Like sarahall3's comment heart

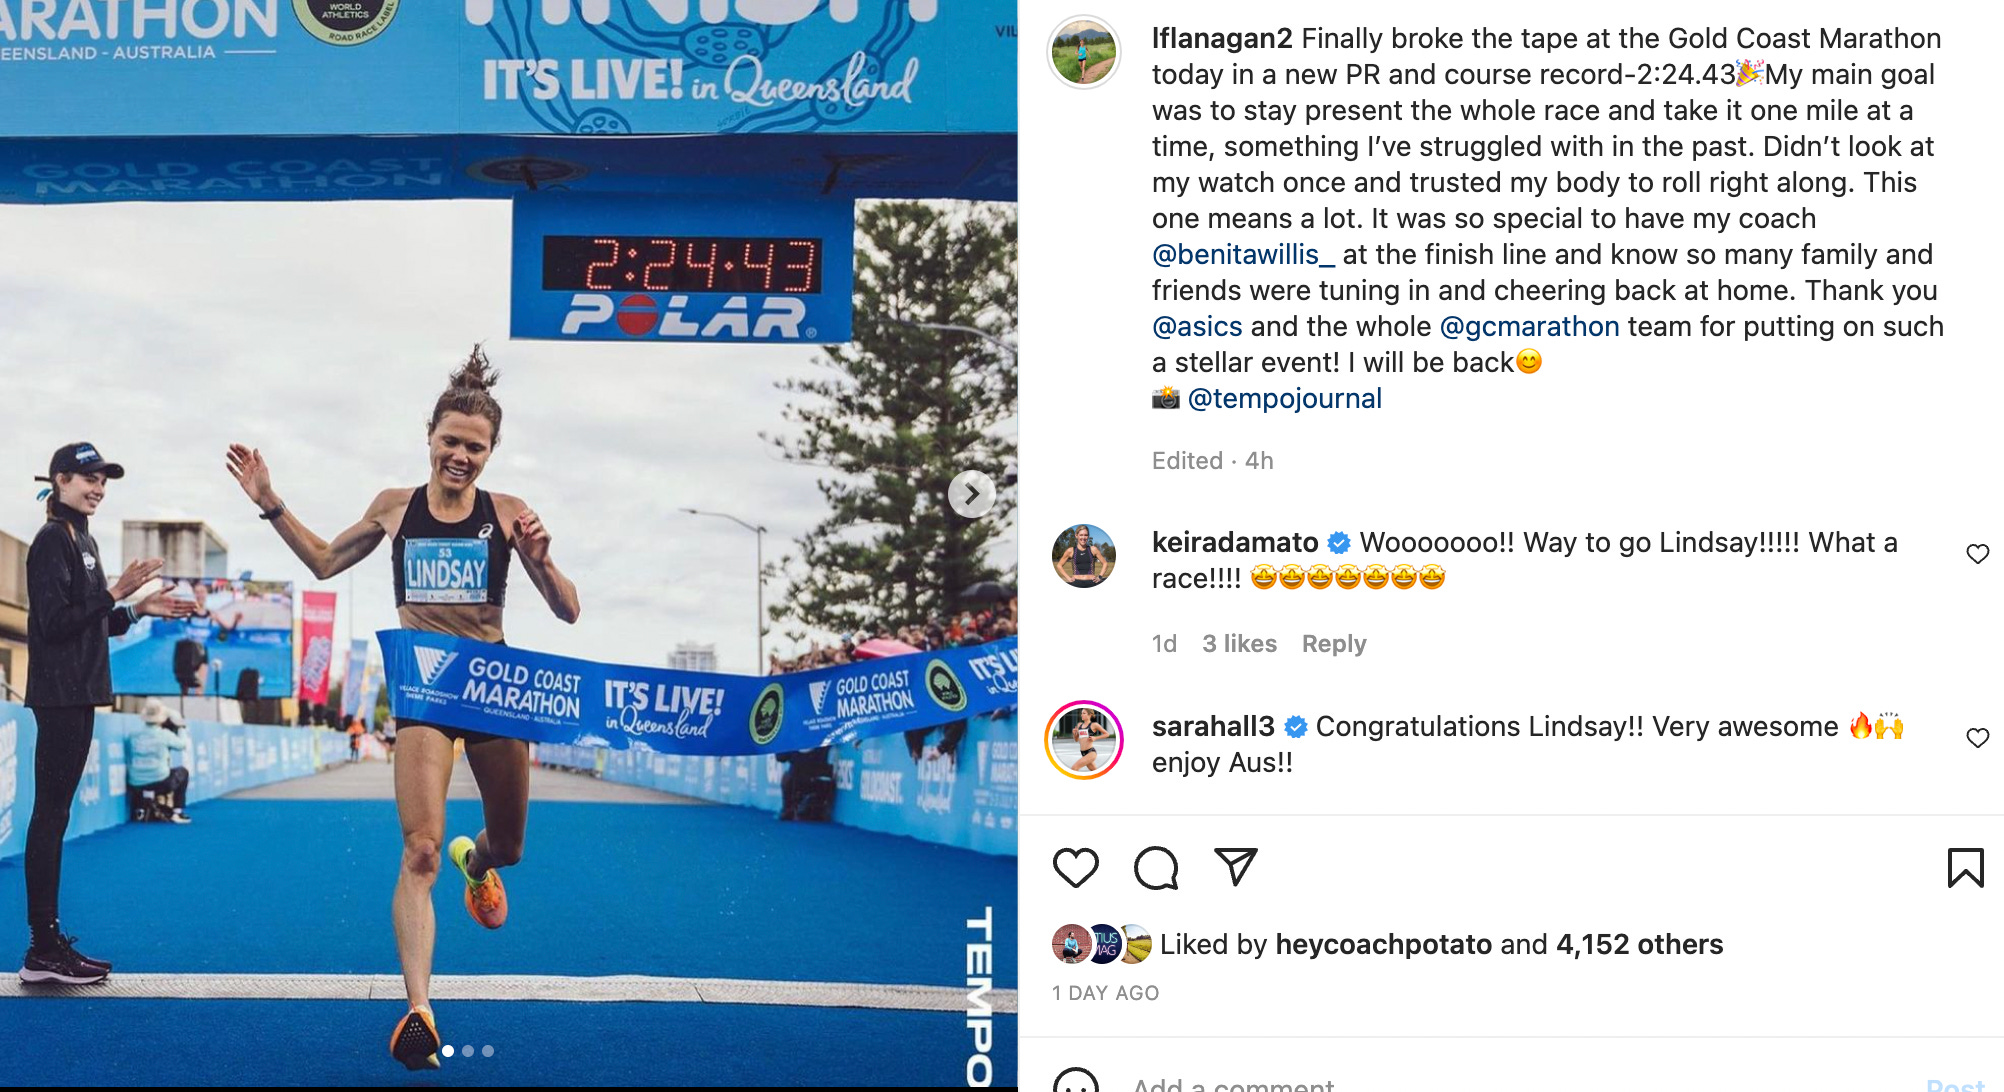tap(1978, 738)
